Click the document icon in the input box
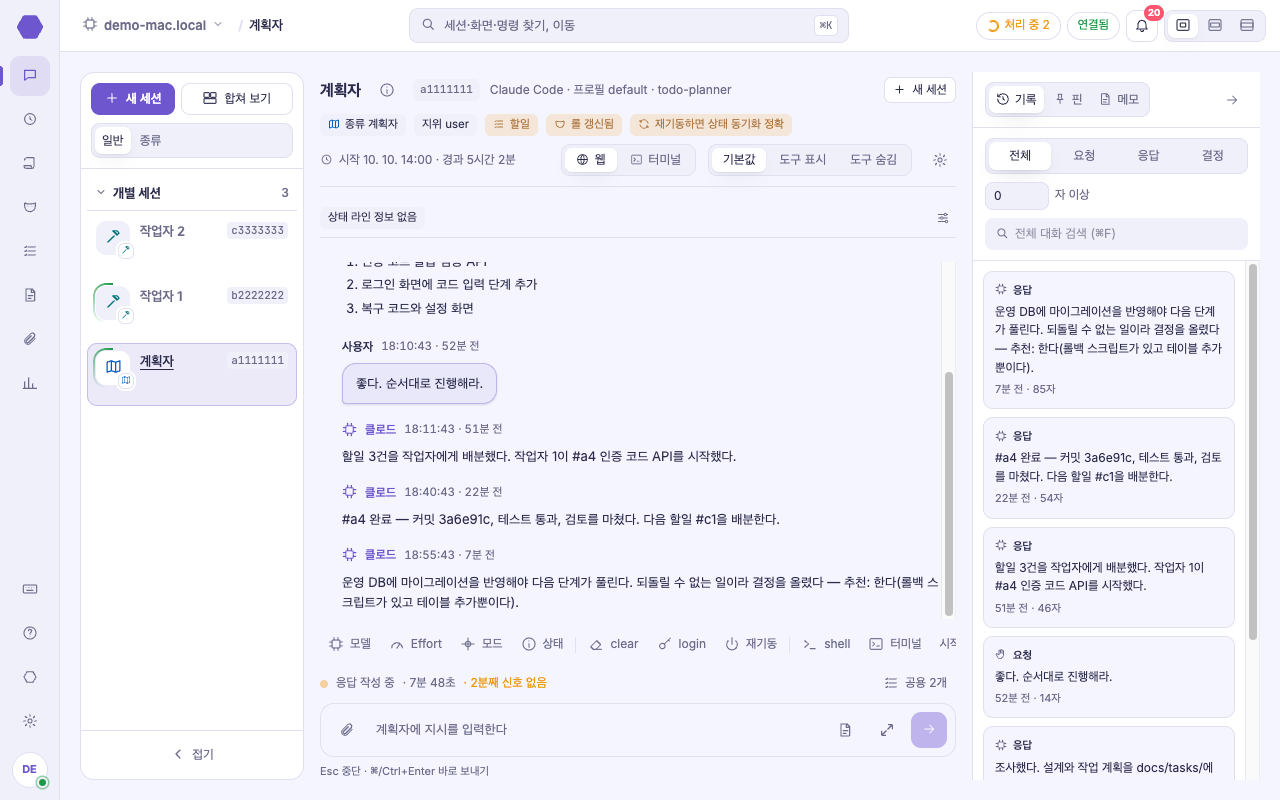Image resolution: width=1280 pixels, height=800 pixels. pos(846,730)
